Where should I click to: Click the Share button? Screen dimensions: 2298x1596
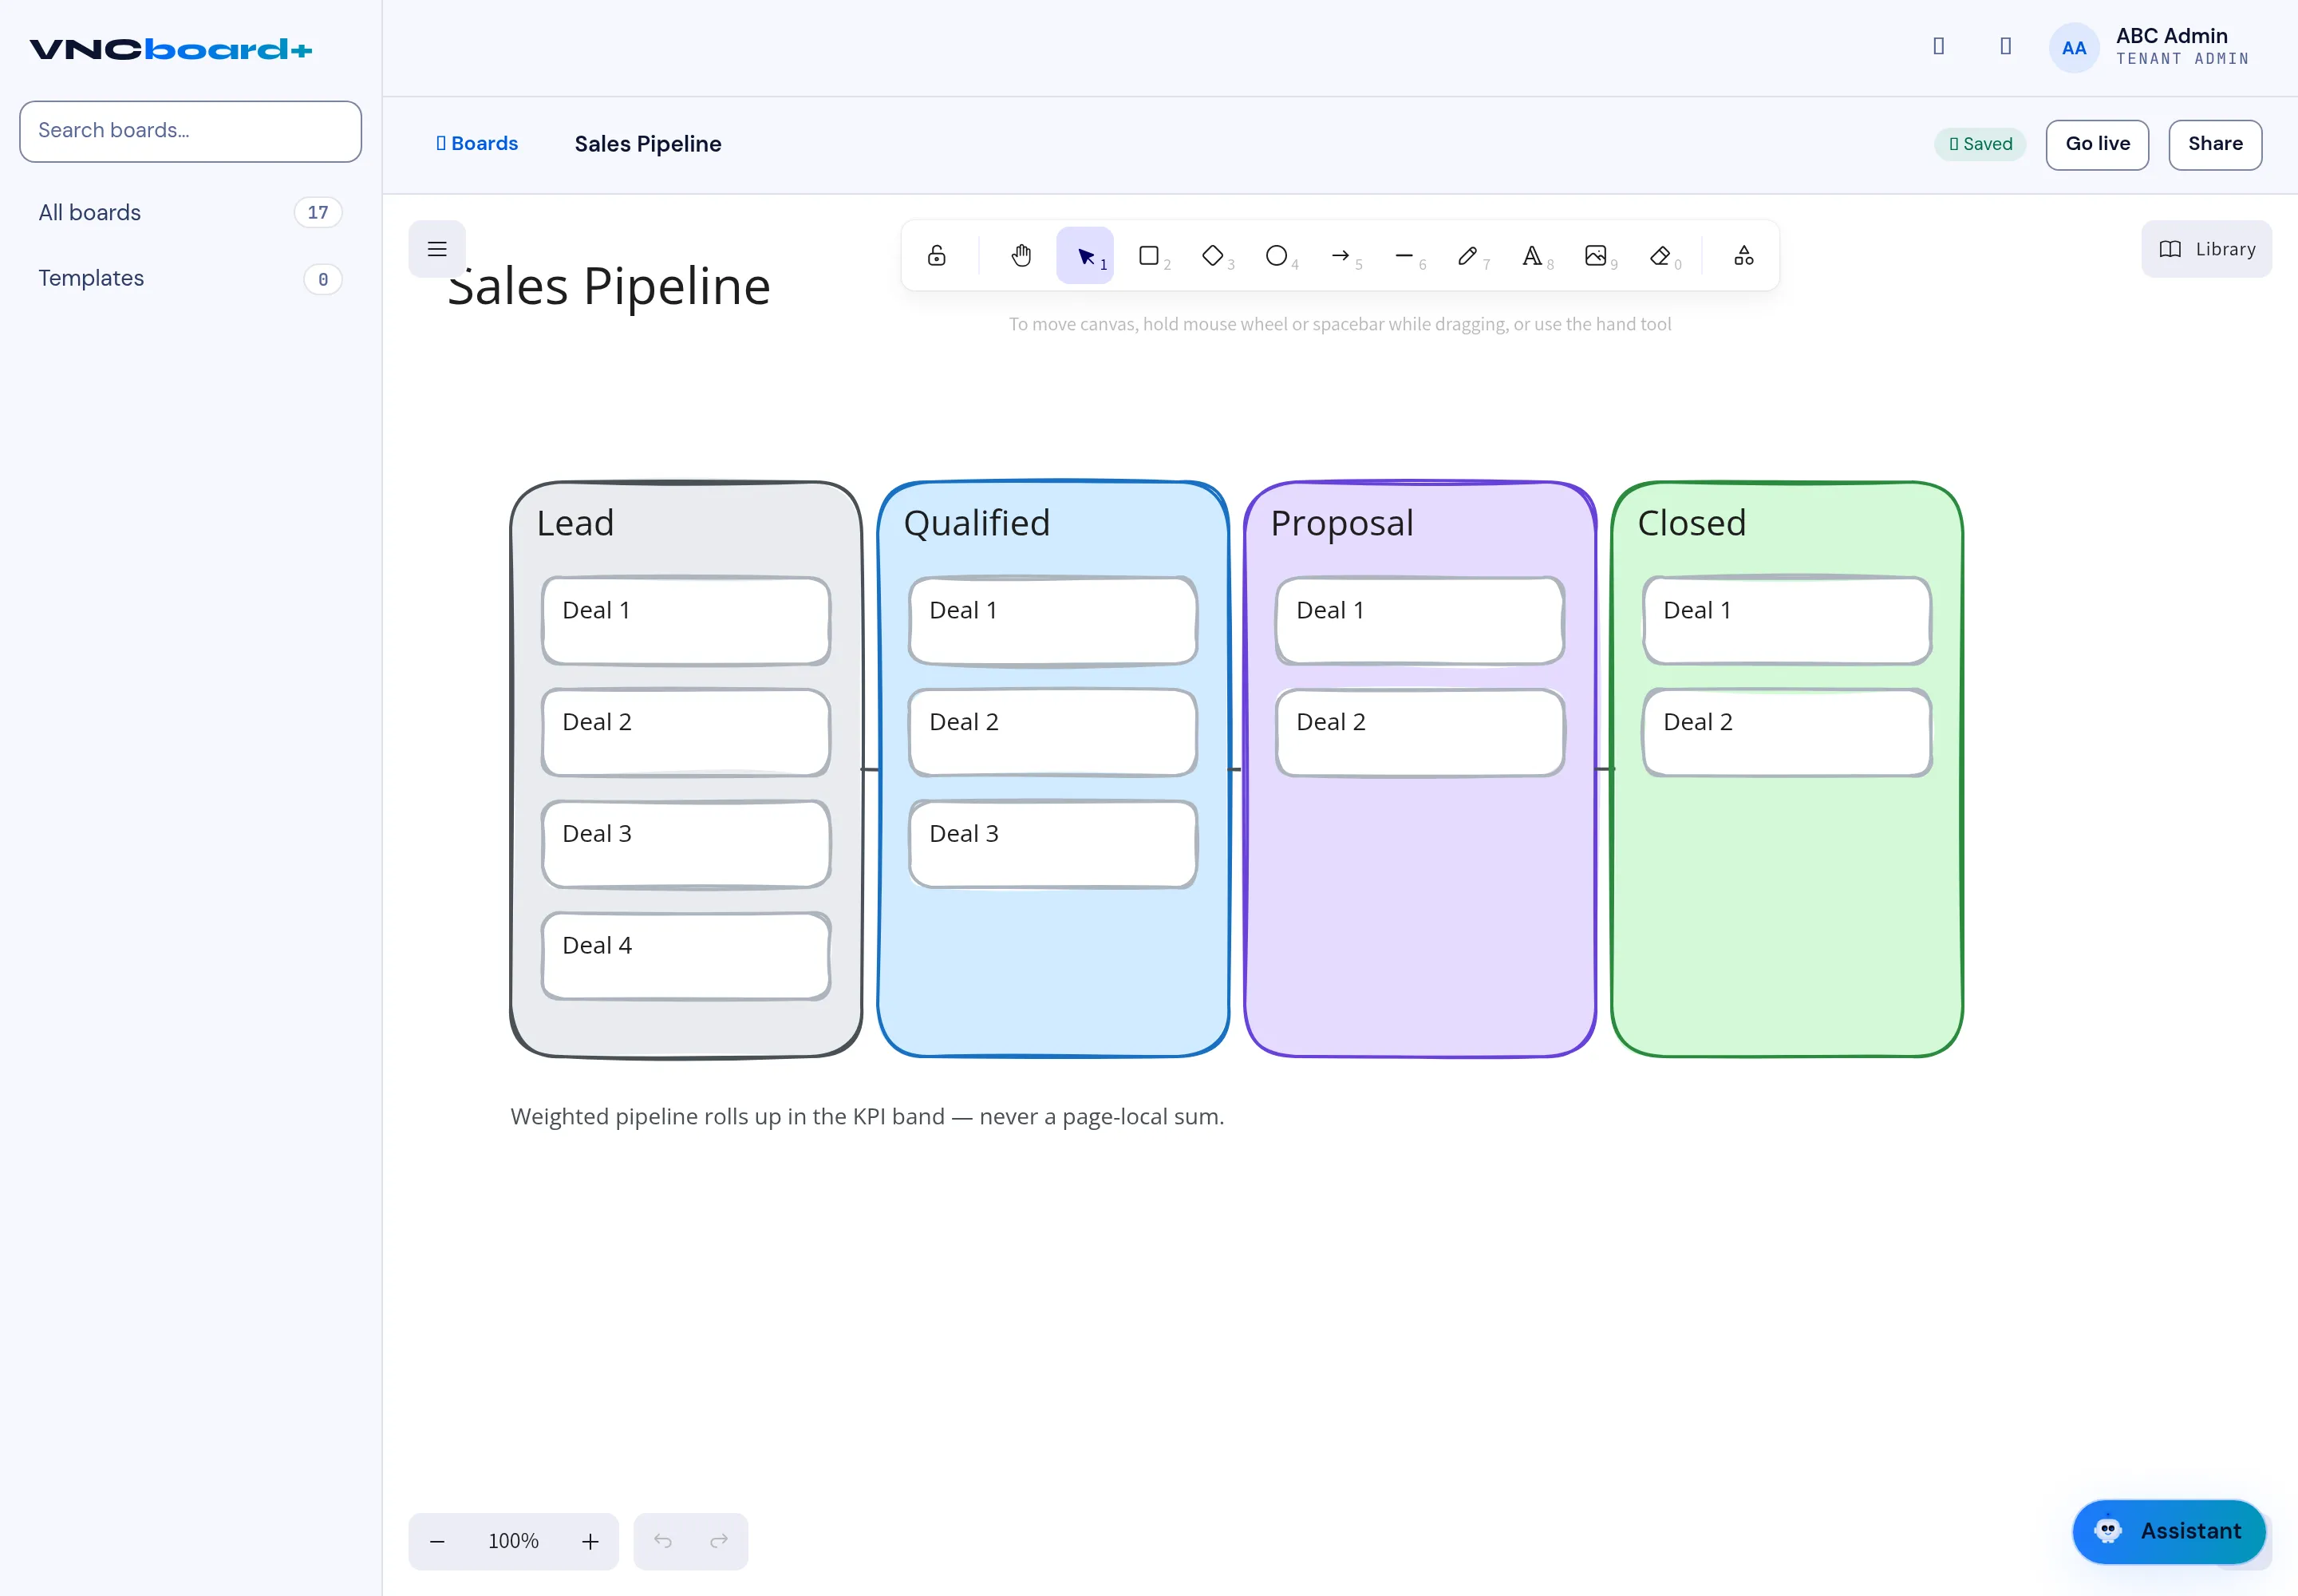point(2215,144)
